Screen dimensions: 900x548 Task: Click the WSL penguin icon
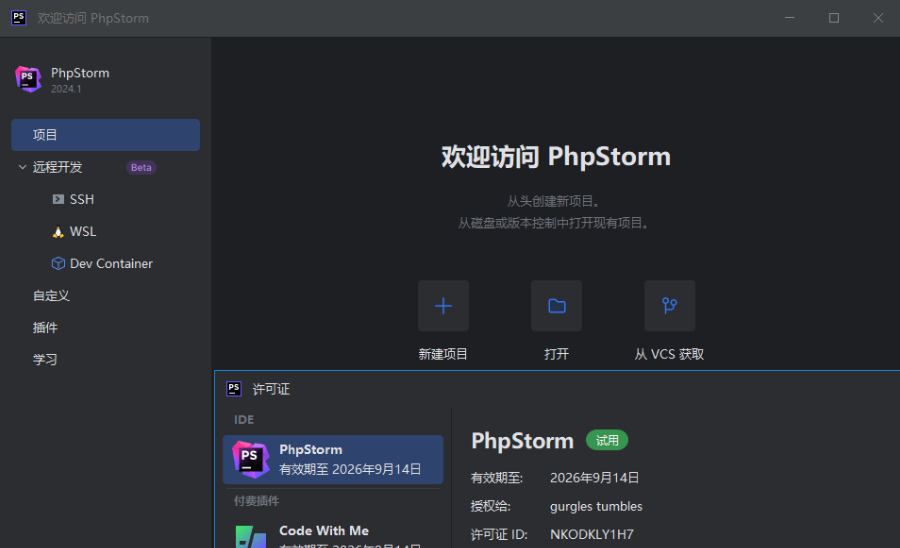(58, 232)
